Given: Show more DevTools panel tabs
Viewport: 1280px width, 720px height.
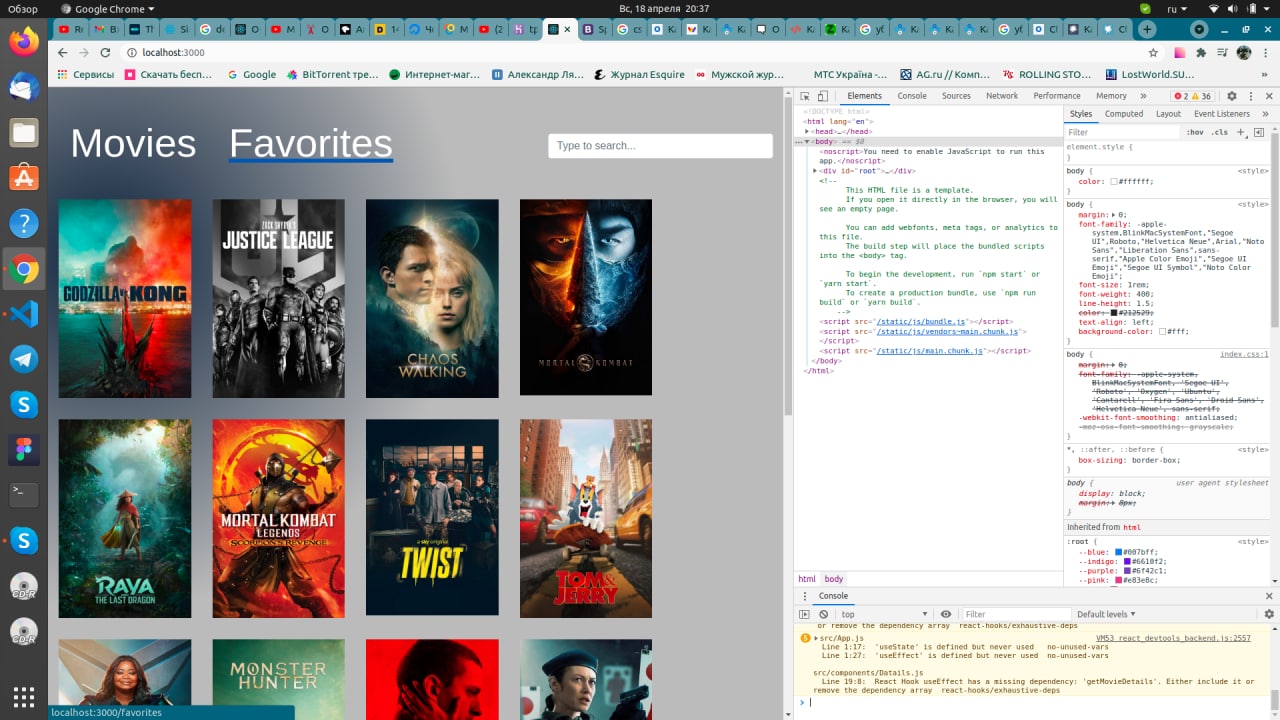Looking at the screenshot, I should pyautogui.click(x=1143, y=96).
